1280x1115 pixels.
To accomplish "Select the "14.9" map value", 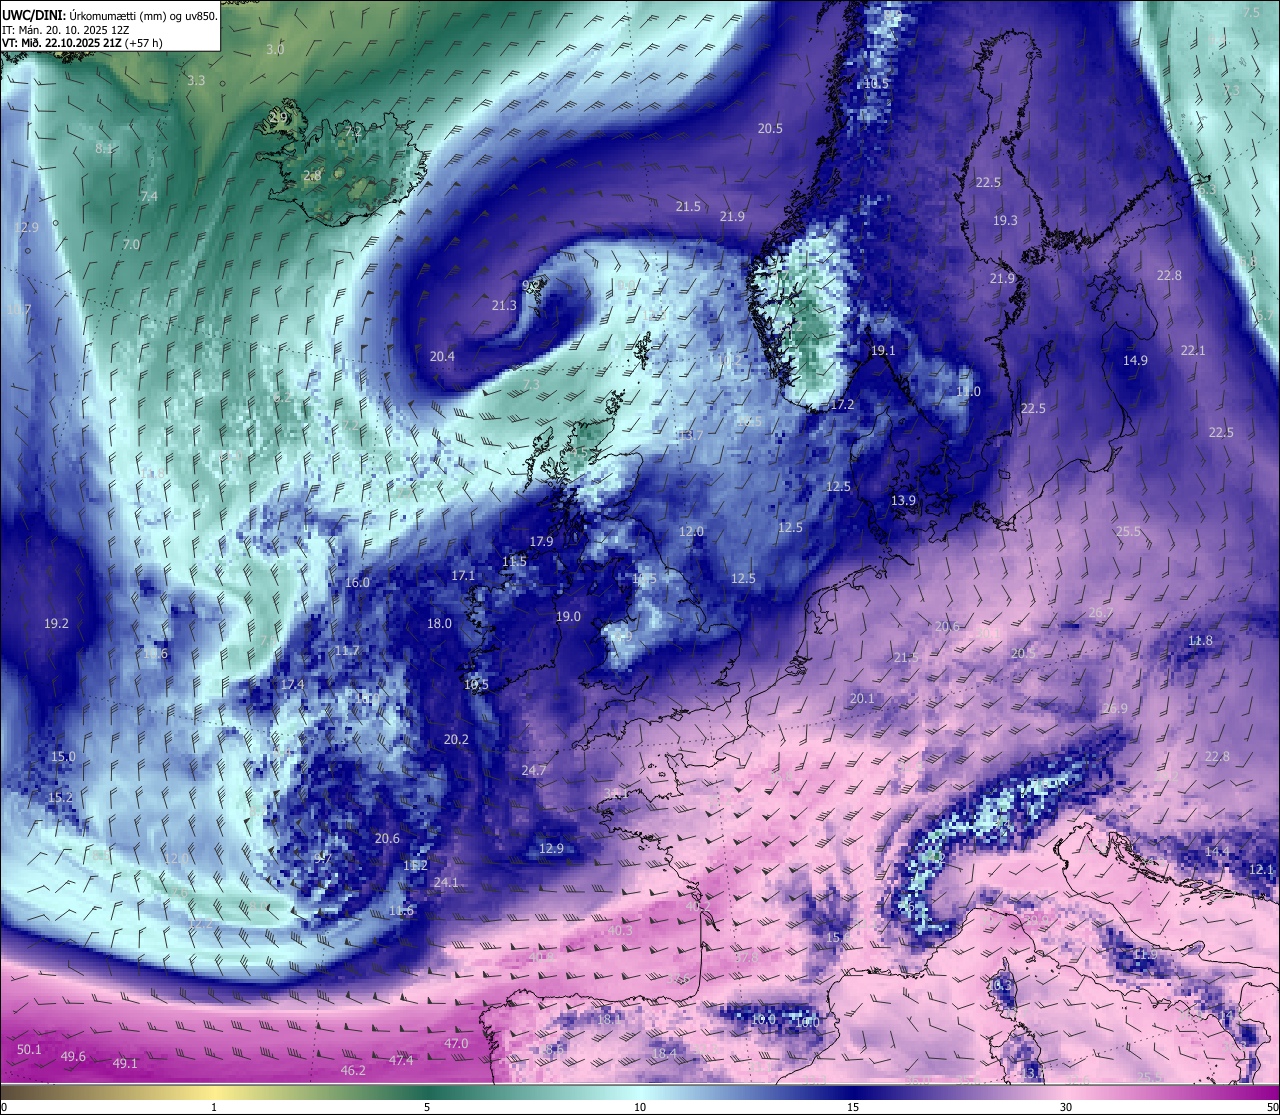I will pos(1135,360).
